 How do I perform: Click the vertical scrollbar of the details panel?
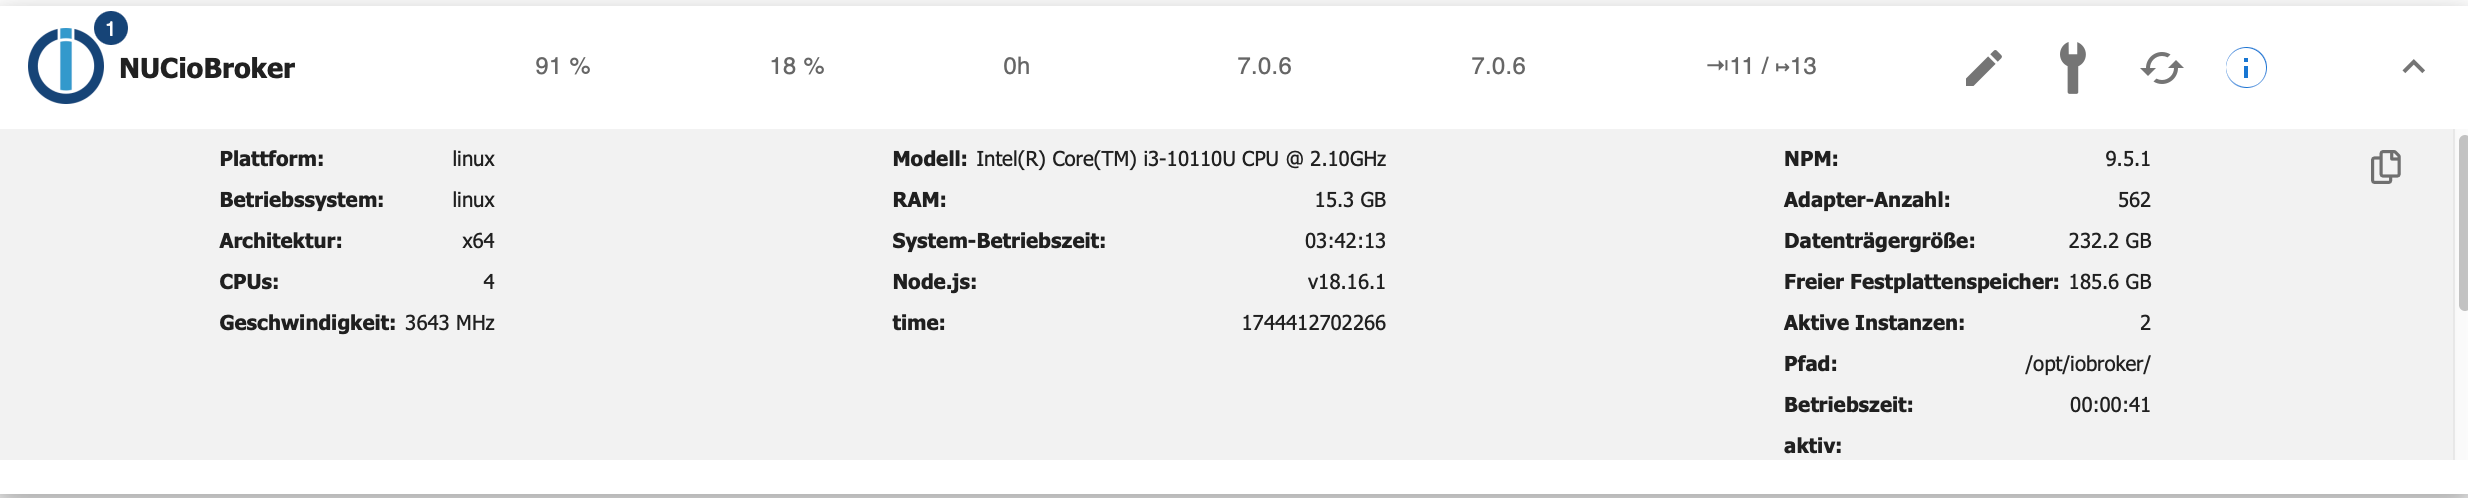[2461, 220]
